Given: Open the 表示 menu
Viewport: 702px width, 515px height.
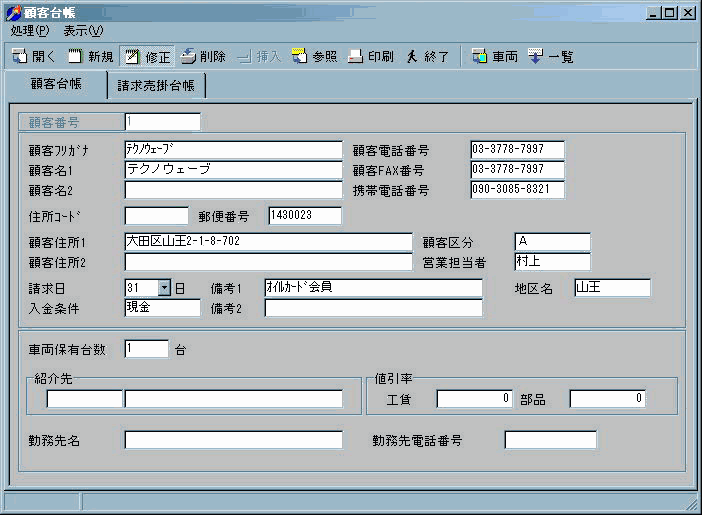Looking at the screenshot, I should [x=83, y=31].
